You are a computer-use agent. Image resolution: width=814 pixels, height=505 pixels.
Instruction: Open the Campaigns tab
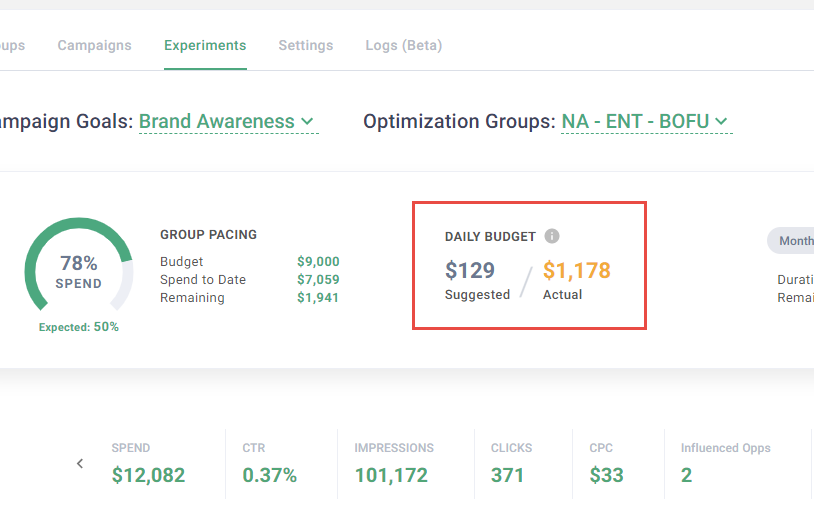[94, 45]
